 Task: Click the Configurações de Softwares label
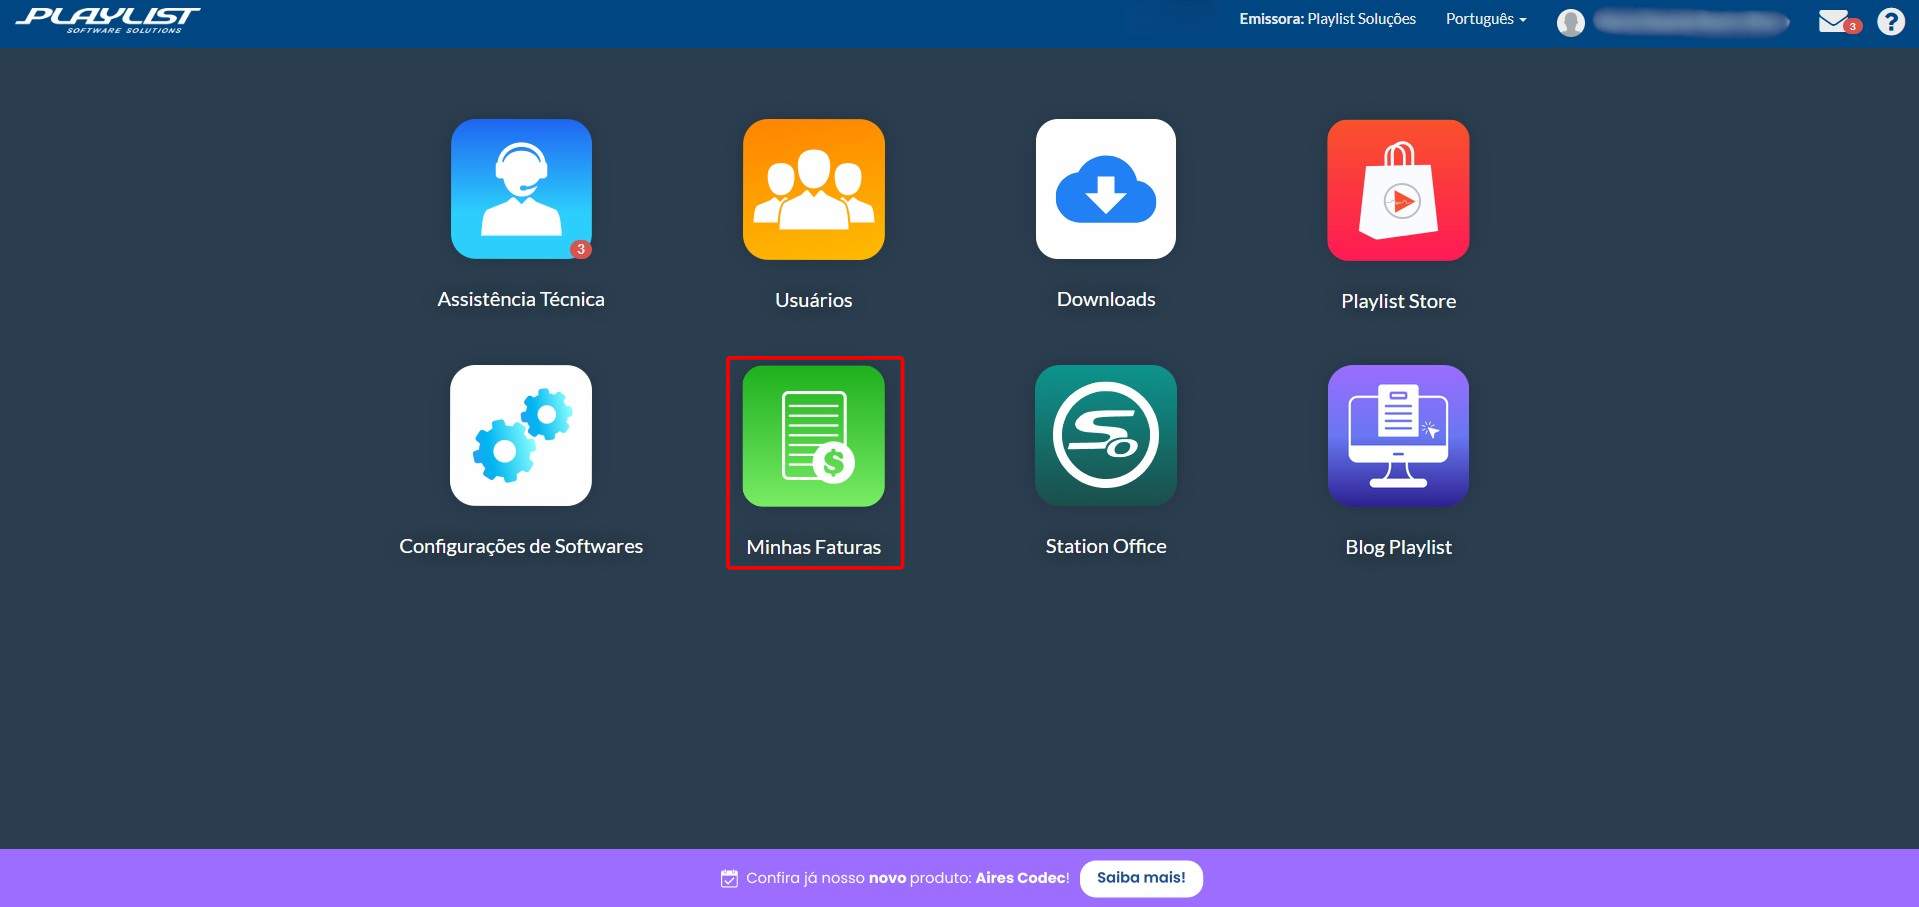[521, 546]
